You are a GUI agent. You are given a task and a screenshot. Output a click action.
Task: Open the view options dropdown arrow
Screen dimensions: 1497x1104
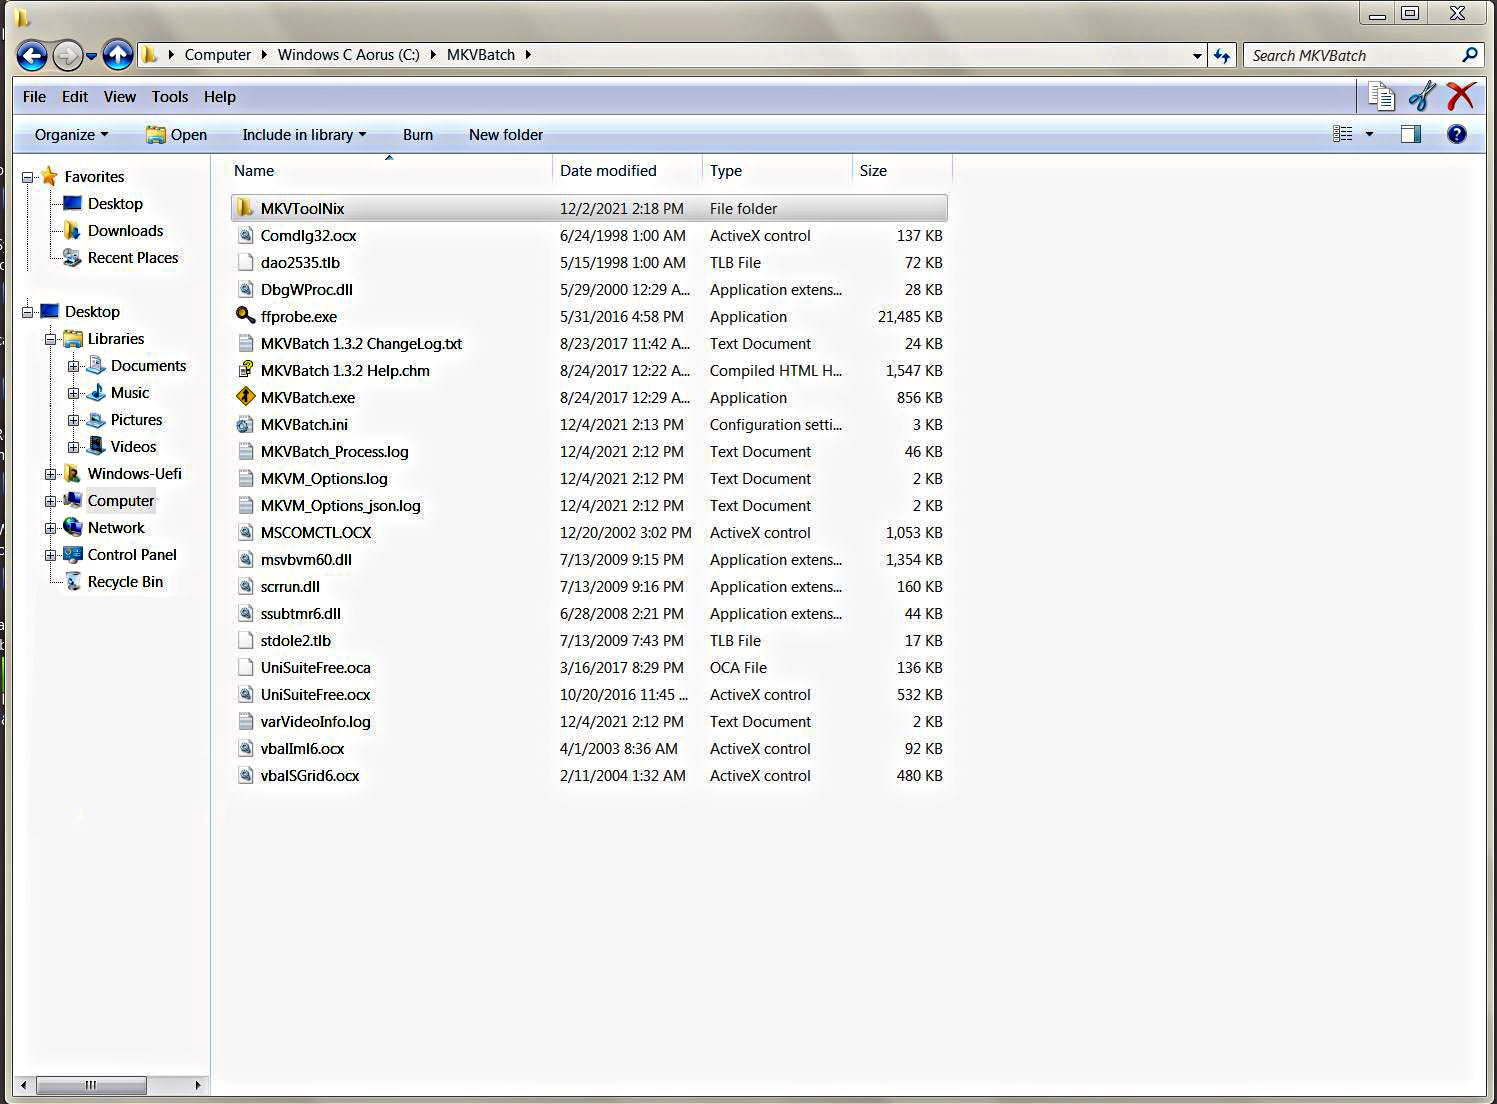point(1369,134)
